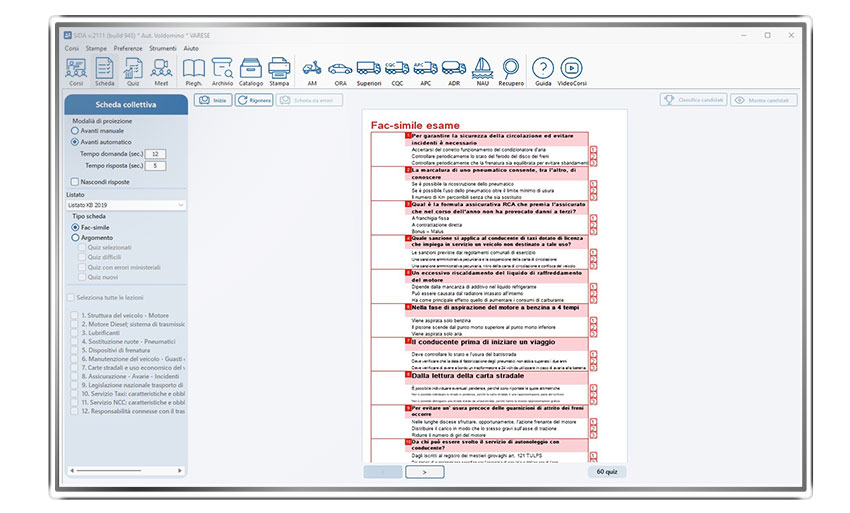Screen dimensions: 850x513
Task: Choose the Argomento radio option
Action: coord(75,238)
